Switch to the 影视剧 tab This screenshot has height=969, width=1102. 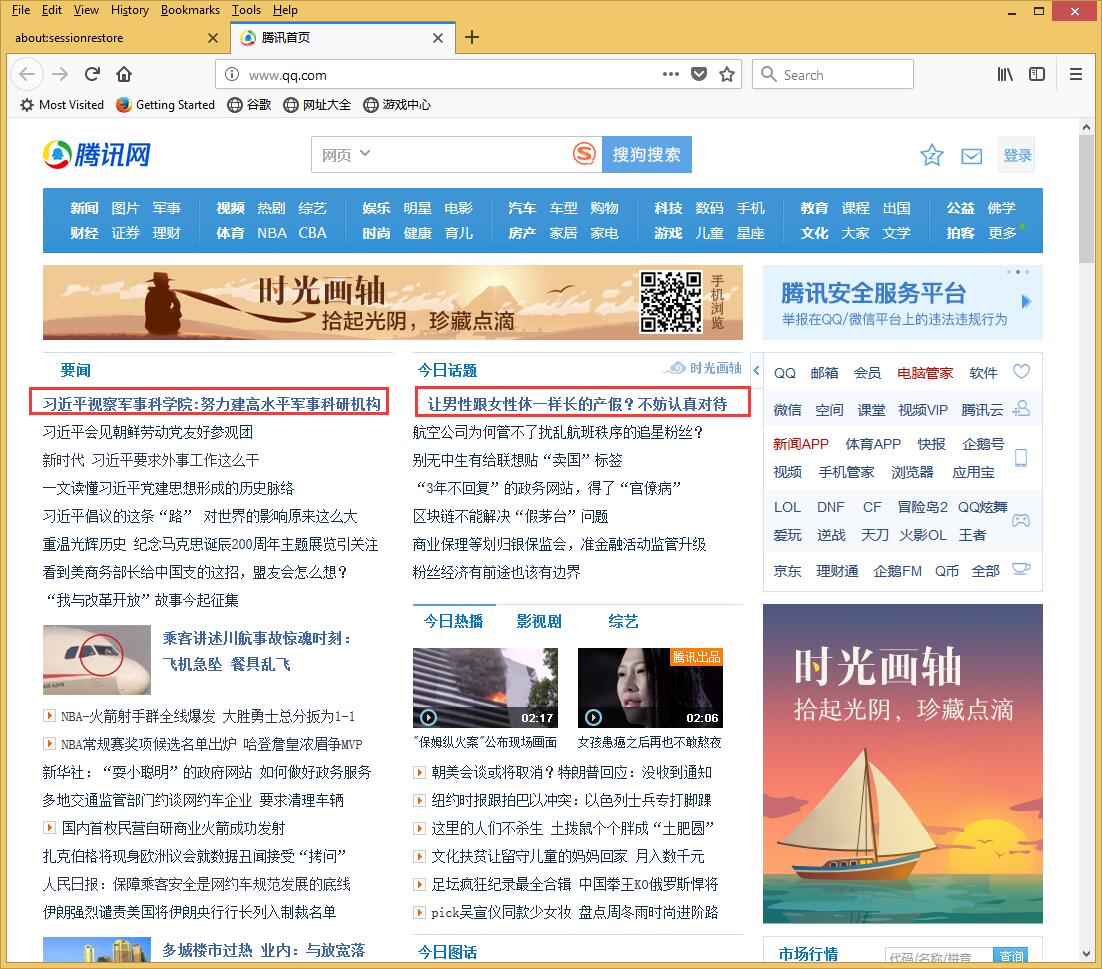point(539,621)
